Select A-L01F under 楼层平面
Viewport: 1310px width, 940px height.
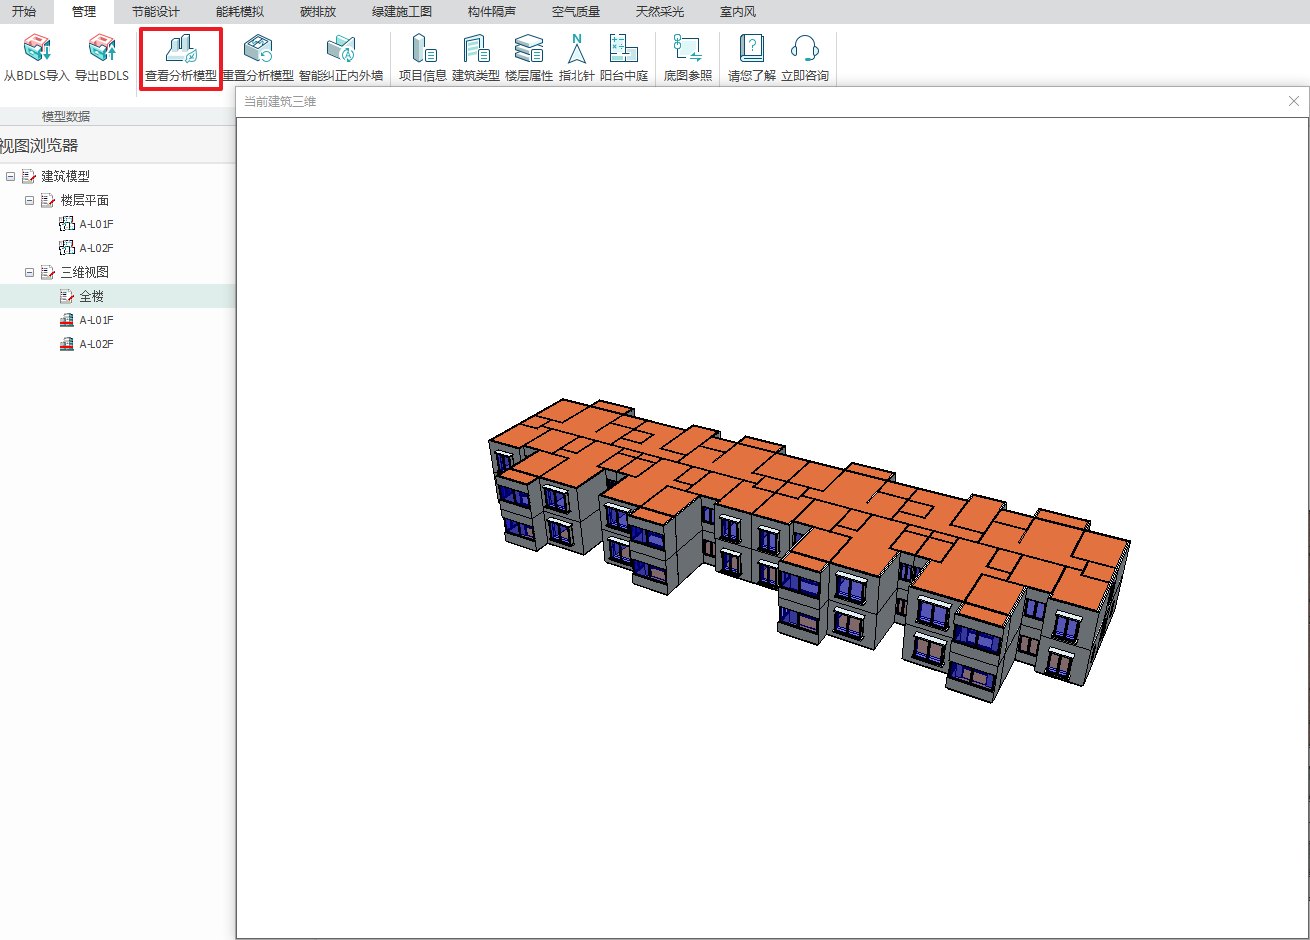(96, 224)
